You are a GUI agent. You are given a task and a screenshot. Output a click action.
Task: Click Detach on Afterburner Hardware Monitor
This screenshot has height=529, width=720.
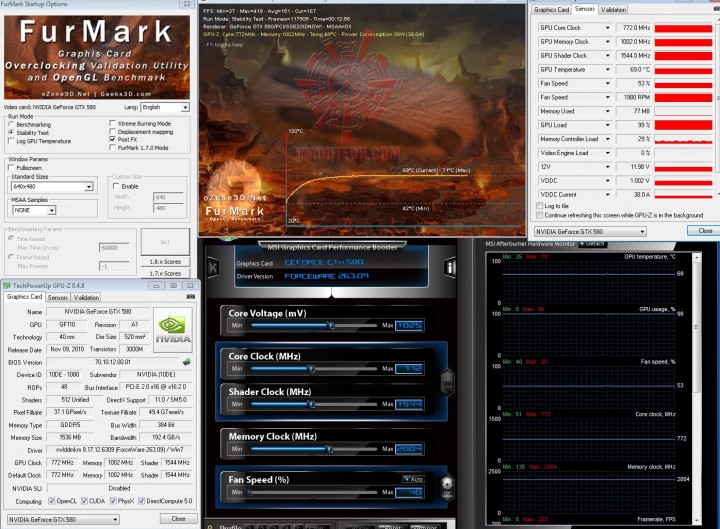(592, 243)
